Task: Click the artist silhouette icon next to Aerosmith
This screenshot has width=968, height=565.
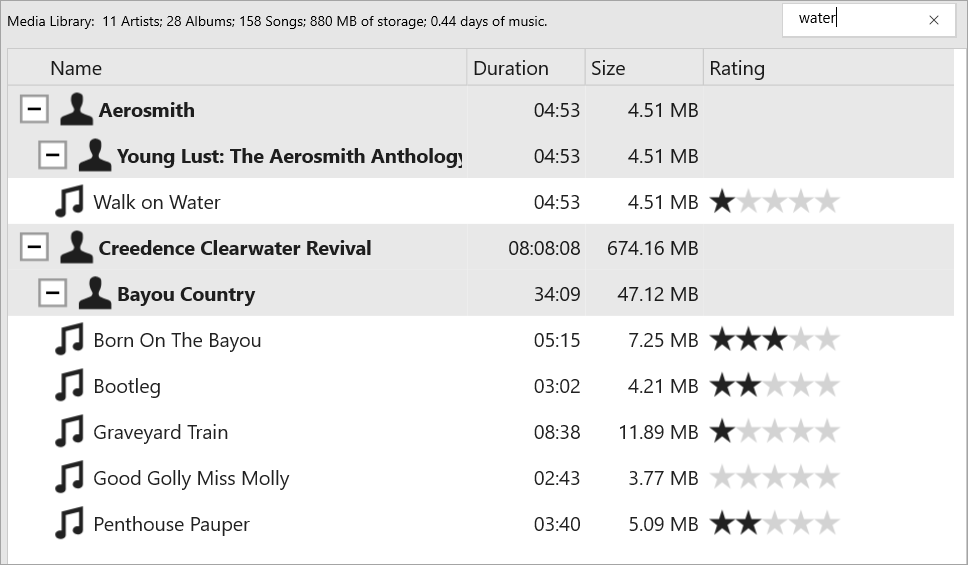Action: [77, 109]
